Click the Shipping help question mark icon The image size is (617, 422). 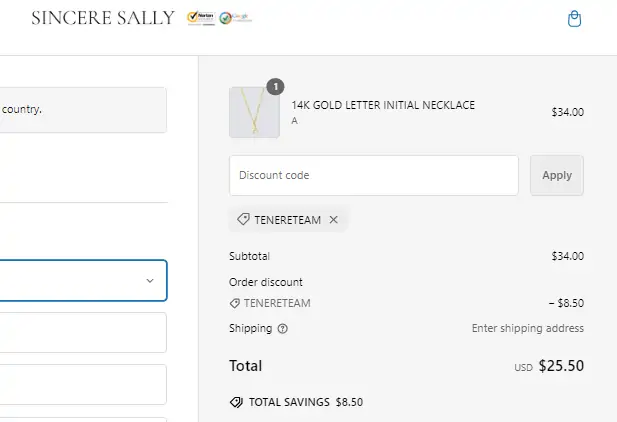point(282,328)
